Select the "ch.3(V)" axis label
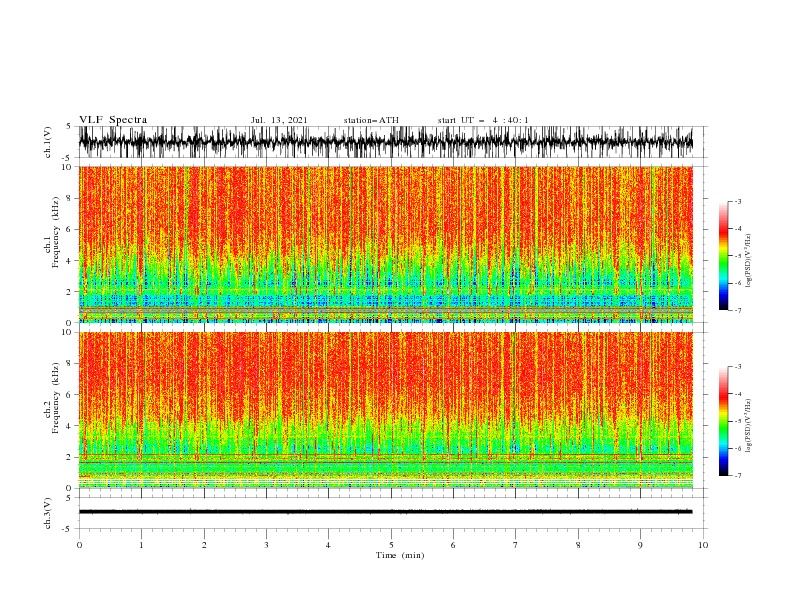This screenshot has height=612, width=792. tap(48, 514)
